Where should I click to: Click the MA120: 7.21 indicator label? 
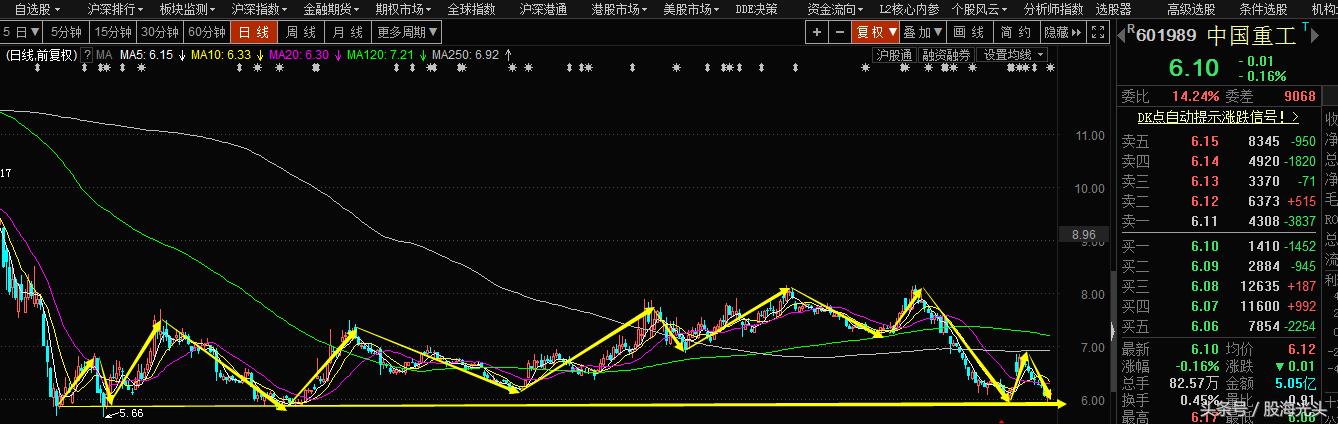[381, 54]
